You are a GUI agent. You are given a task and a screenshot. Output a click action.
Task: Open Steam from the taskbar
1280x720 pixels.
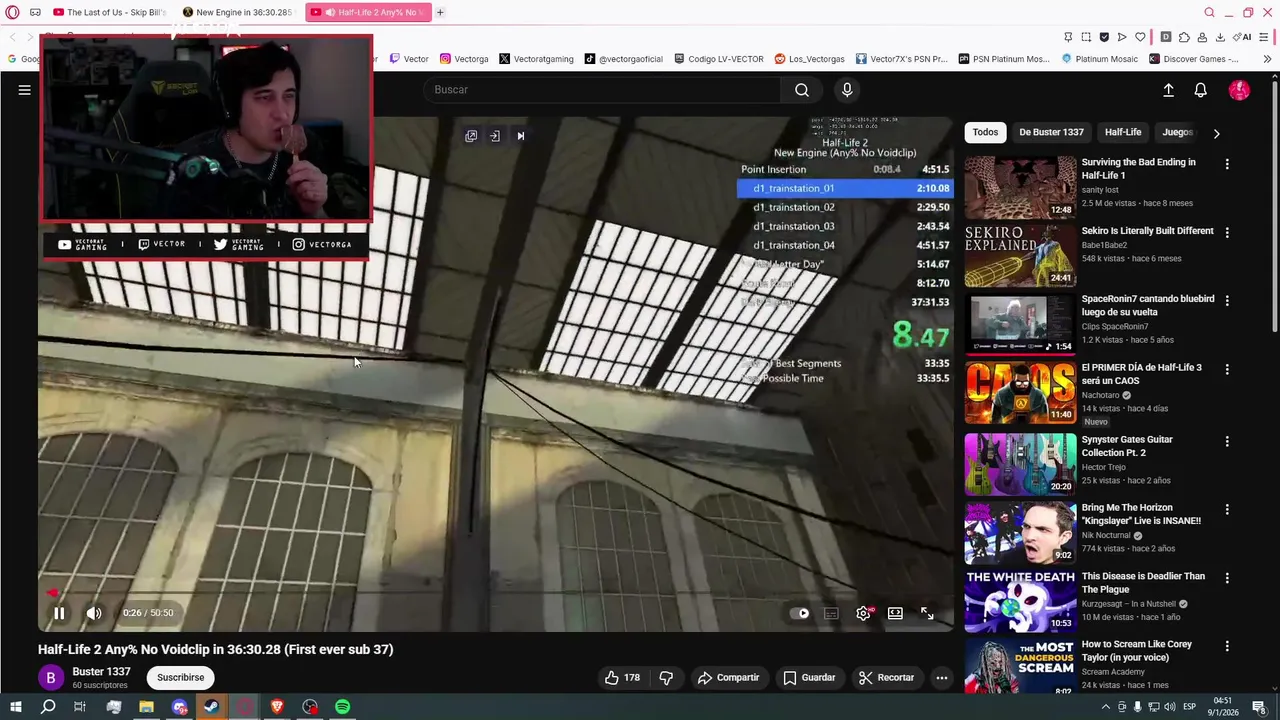click(x=211, y=707)
